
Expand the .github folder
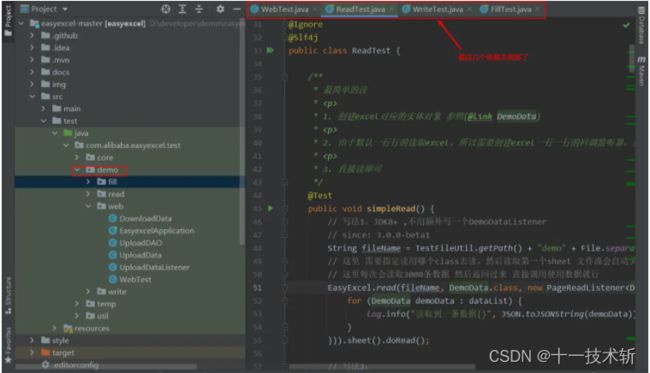click(x=32, y=36)
